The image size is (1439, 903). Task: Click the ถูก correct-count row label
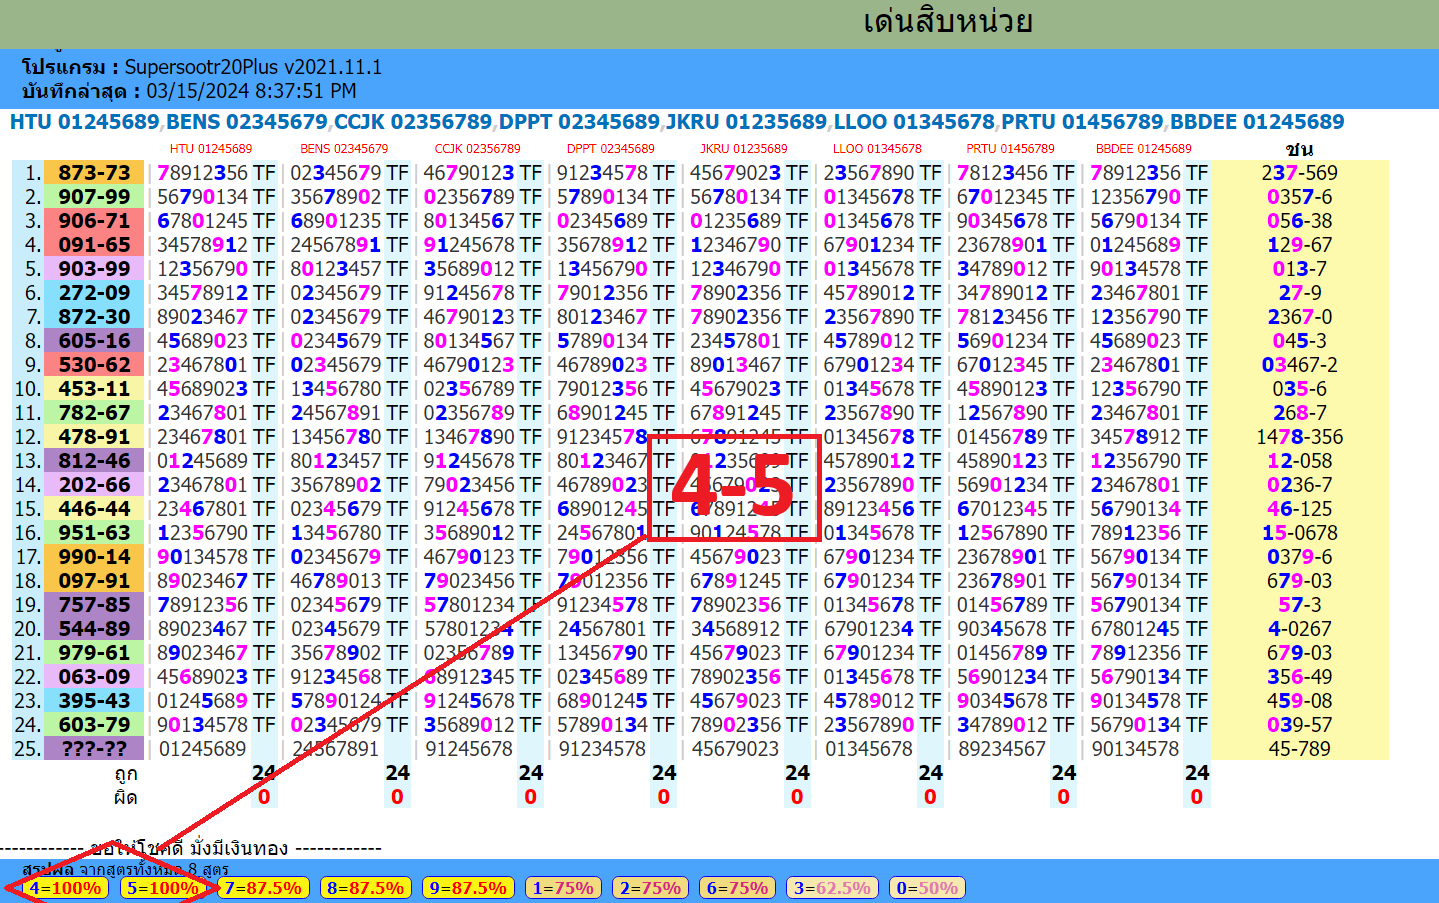pyautogui.click(x=126, y=774)
